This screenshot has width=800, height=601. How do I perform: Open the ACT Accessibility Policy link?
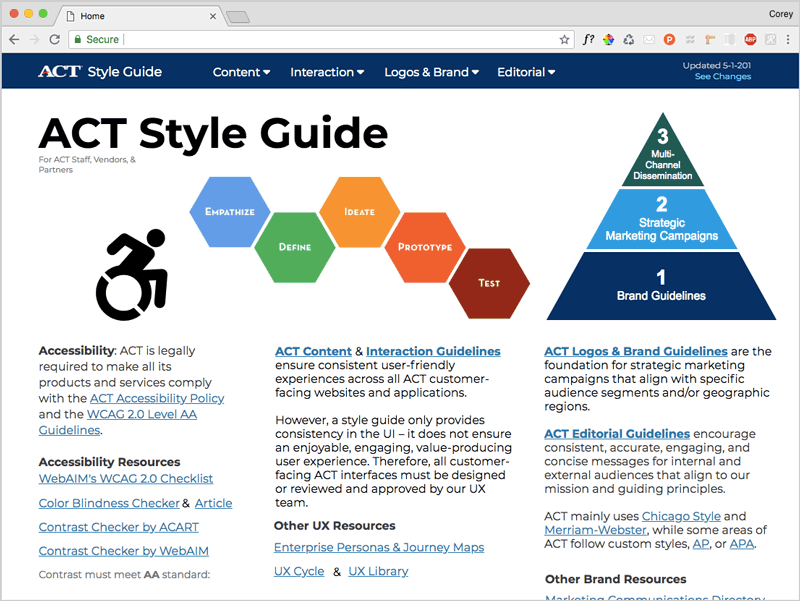coord(157,398)
